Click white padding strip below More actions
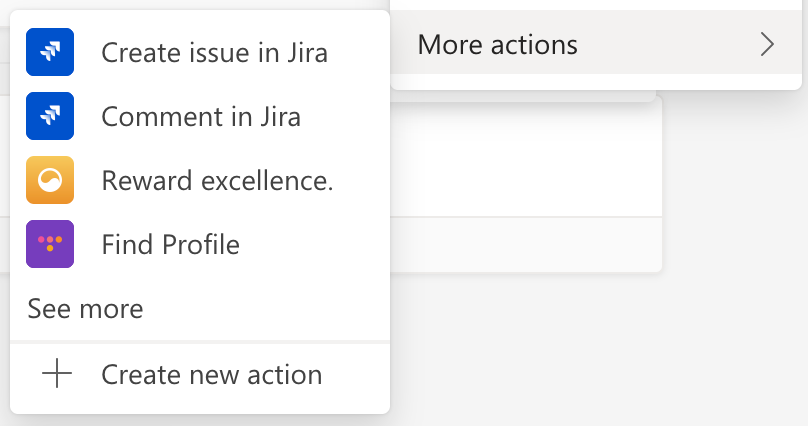The height and width of the screenshot is (426, 808). pos(596,81)
